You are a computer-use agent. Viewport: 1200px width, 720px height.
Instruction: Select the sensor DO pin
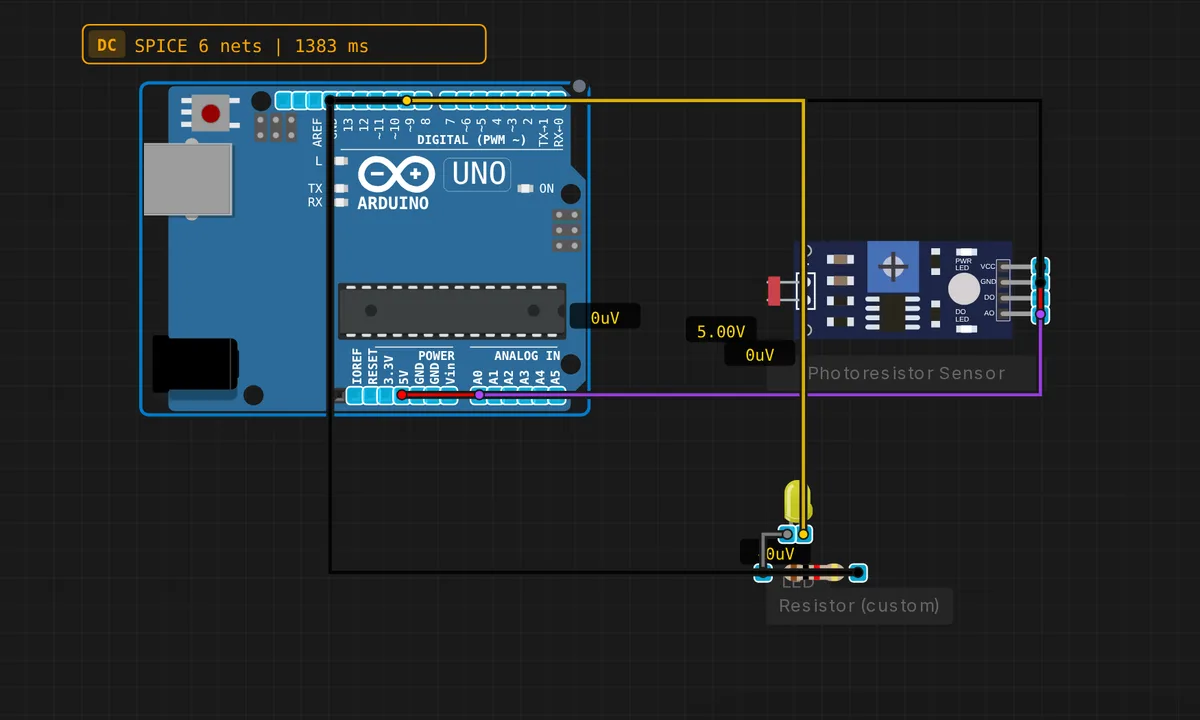click(x=1040, y=298)
